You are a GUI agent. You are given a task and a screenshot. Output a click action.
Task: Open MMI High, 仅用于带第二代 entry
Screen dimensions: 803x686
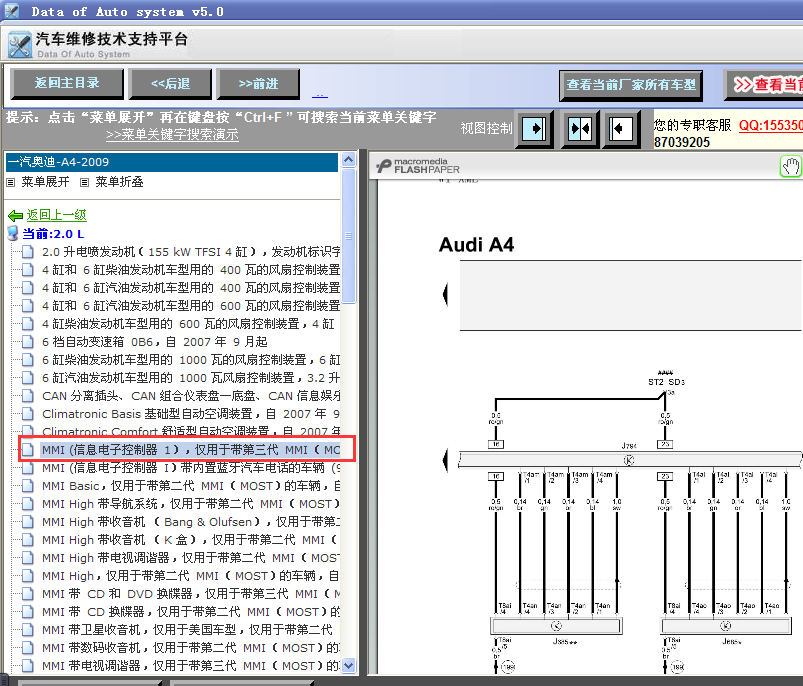(191, 576)
